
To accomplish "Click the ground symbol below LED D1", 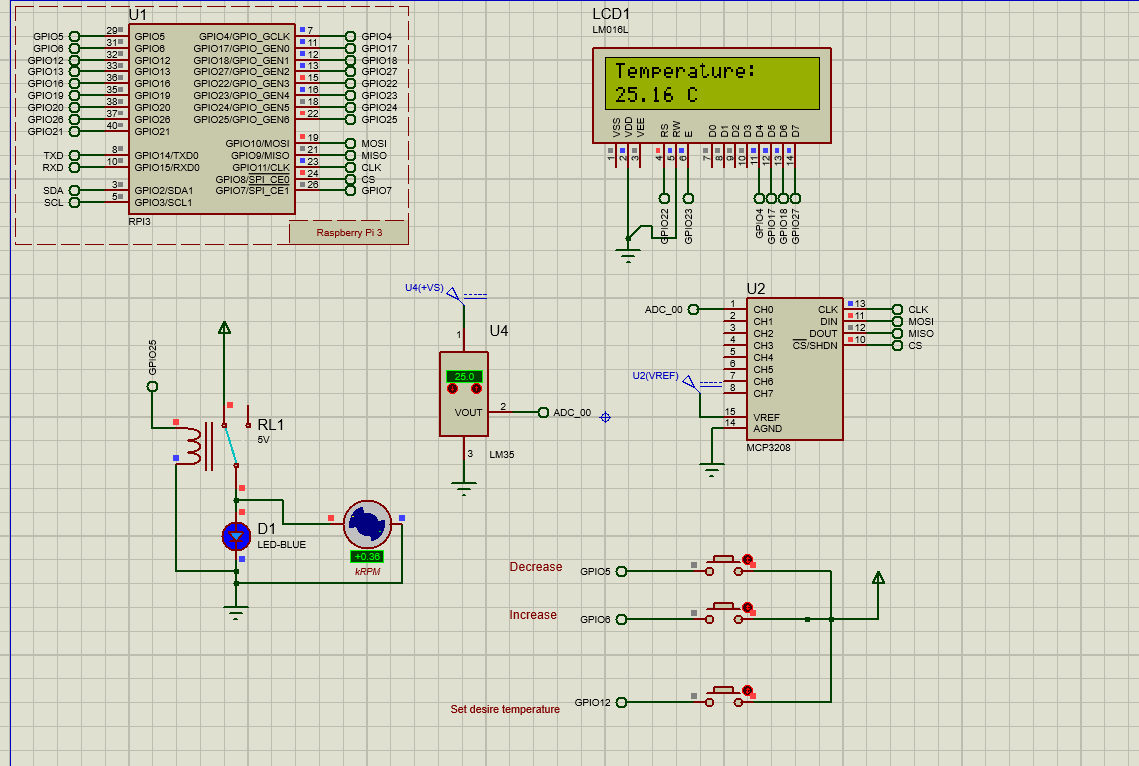I will click(x=236, y=613).
